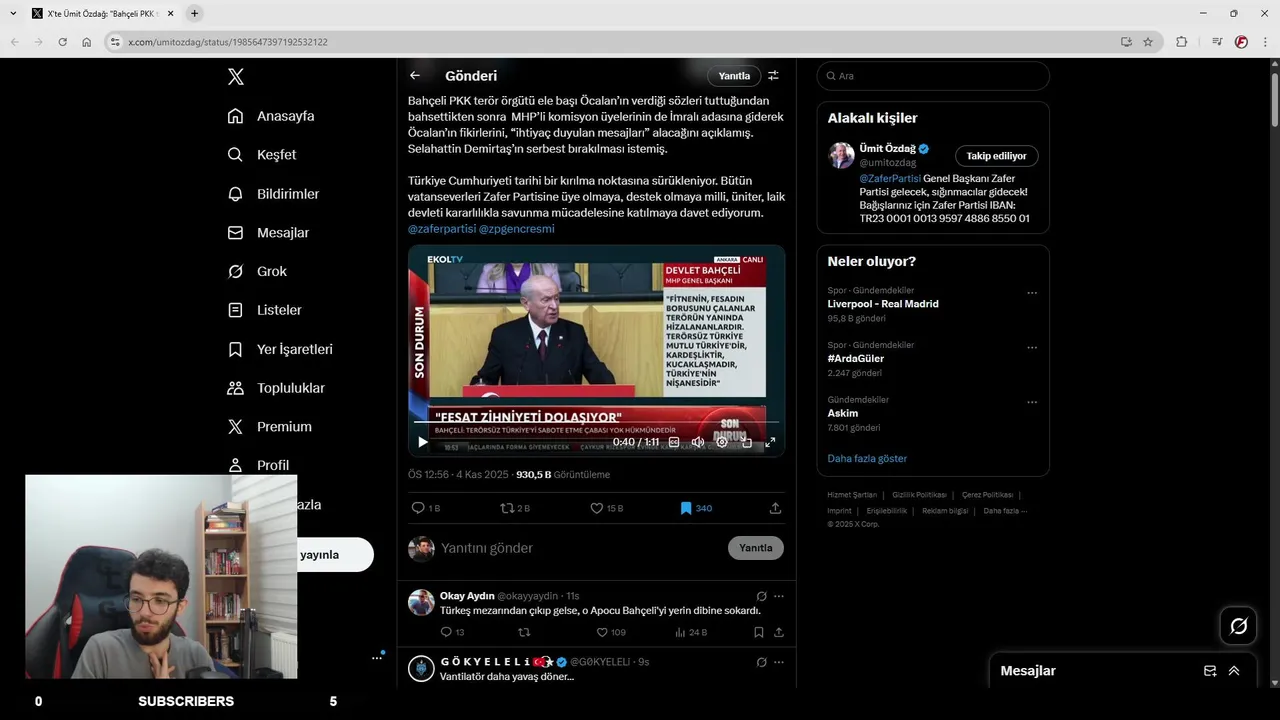
Task: Open the floating Grok button
Action: point(1238,626)
